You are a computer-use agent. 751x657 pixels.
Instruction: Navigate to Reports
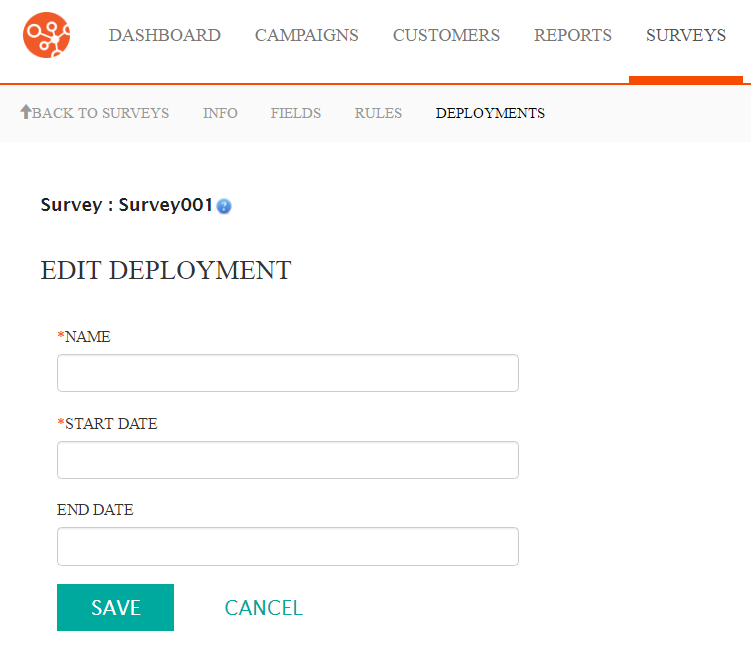[x=573, y=35]
